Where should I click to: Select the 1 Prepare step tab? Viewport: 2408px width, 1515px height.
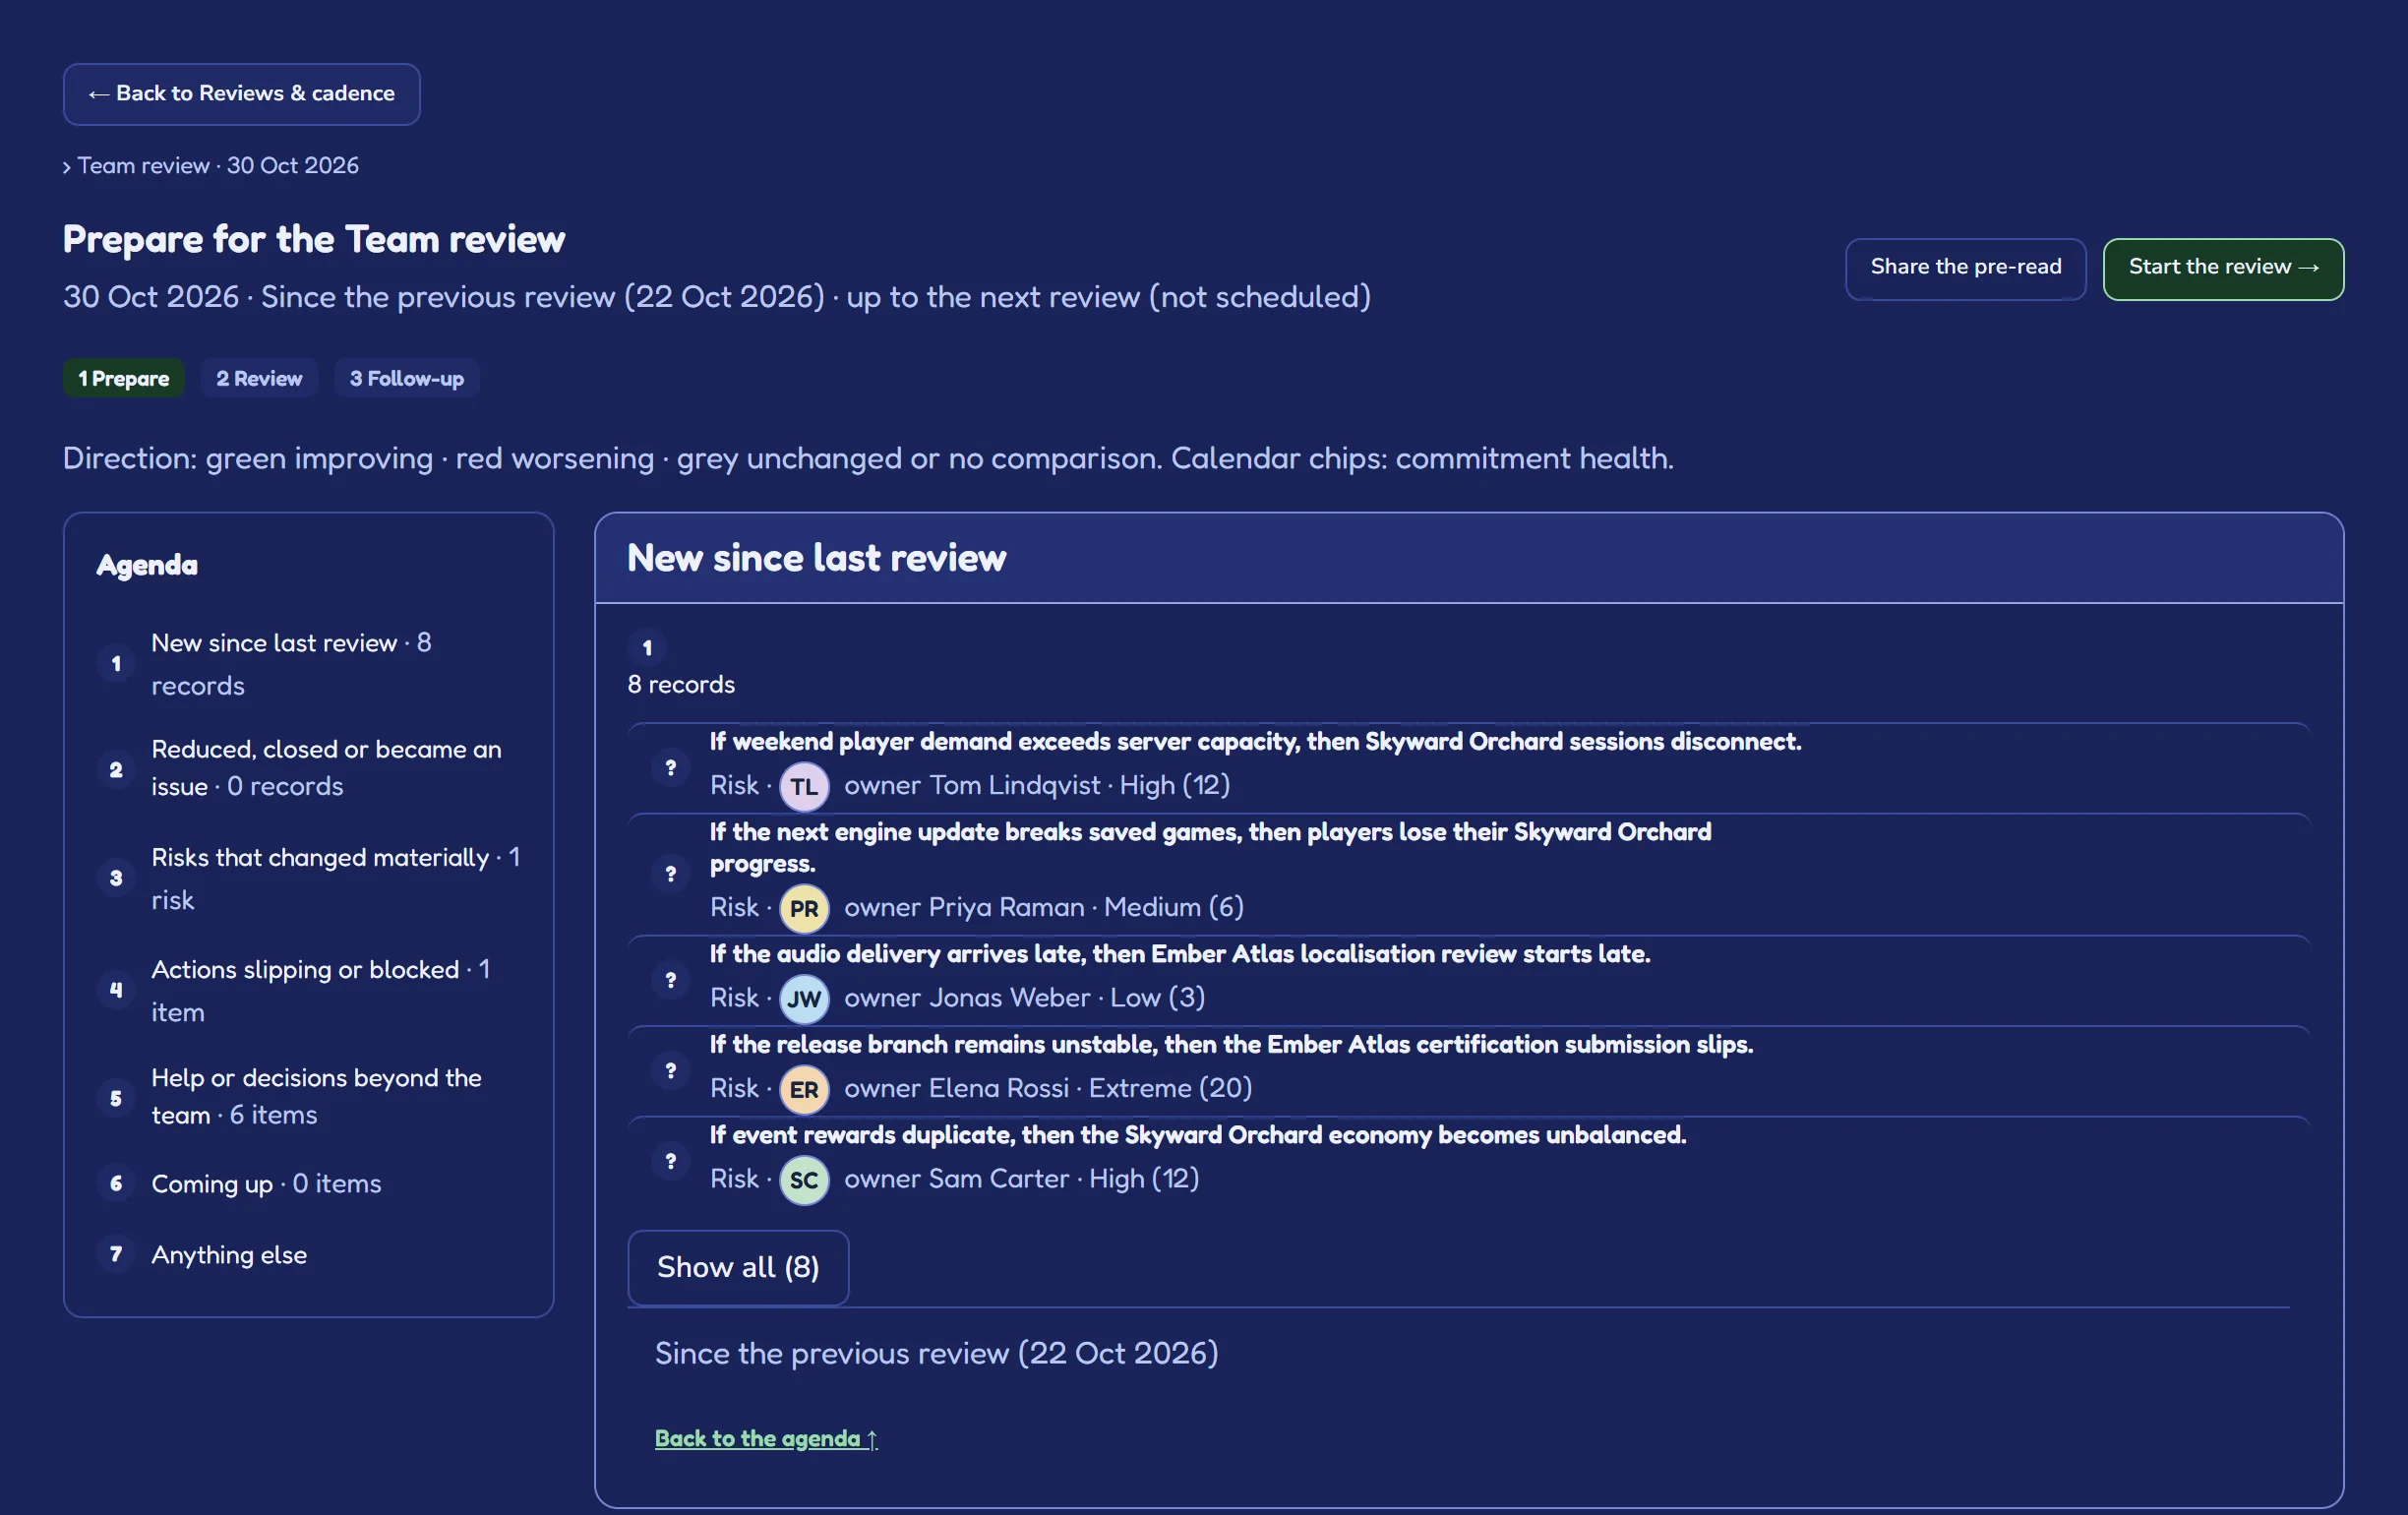click(124, 378)
